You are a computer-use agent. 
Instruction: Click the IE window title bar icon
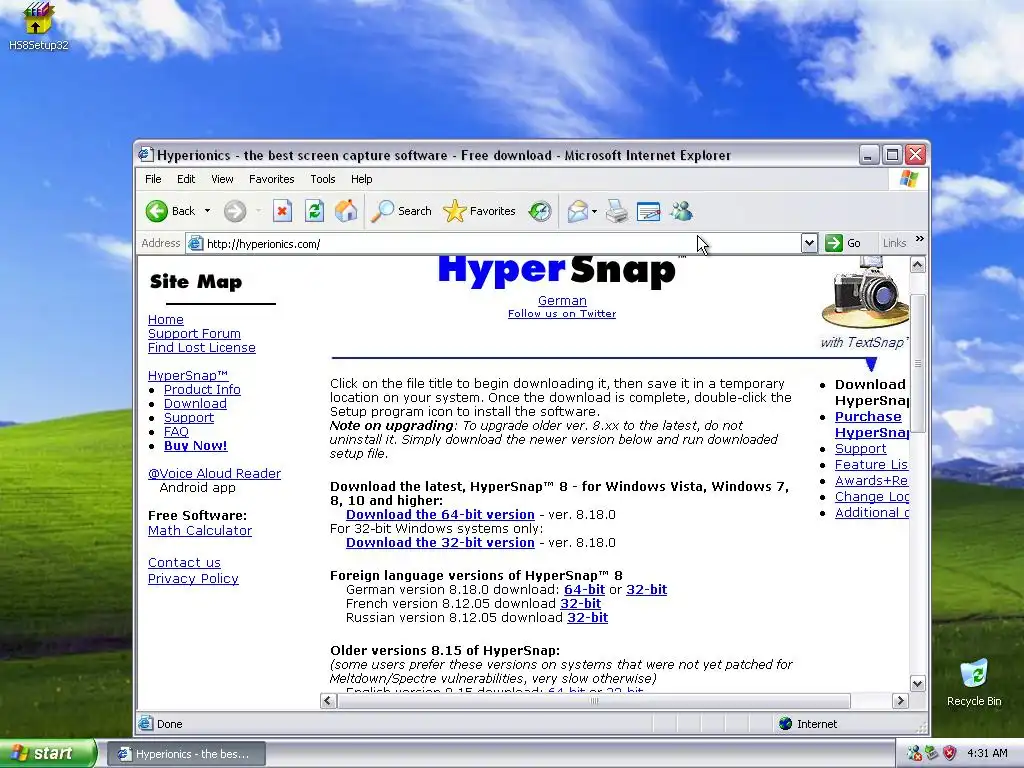click(x=146, y=155)
